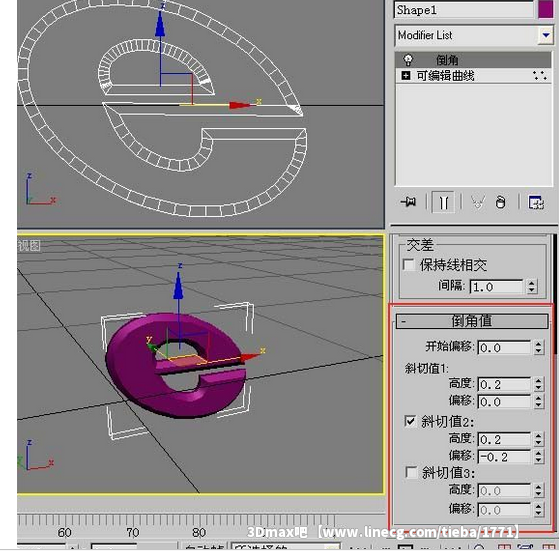The height and width of the screenshot is (551, 559).
Task: Click frame 60 on the timeline
Action: [x=64, y=532]
